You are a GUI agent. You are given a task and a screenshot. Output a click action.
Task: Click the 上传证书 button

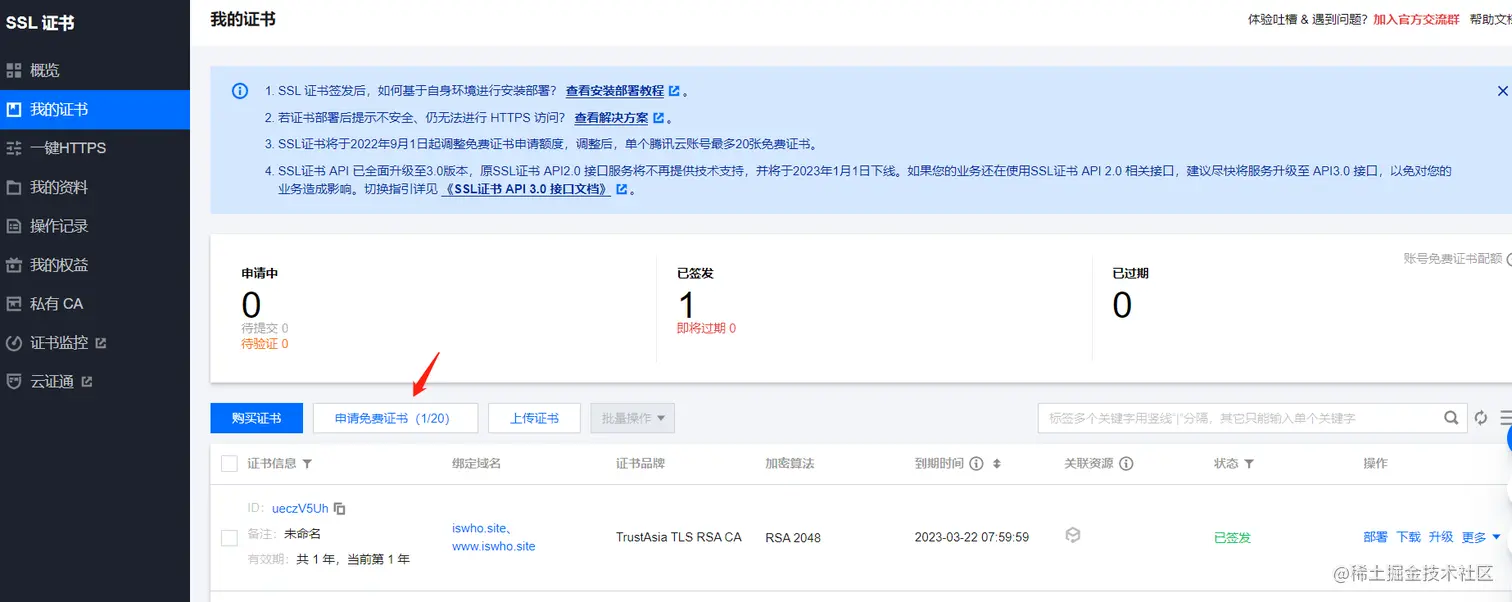pyautogui.click(x=534, y=418)
